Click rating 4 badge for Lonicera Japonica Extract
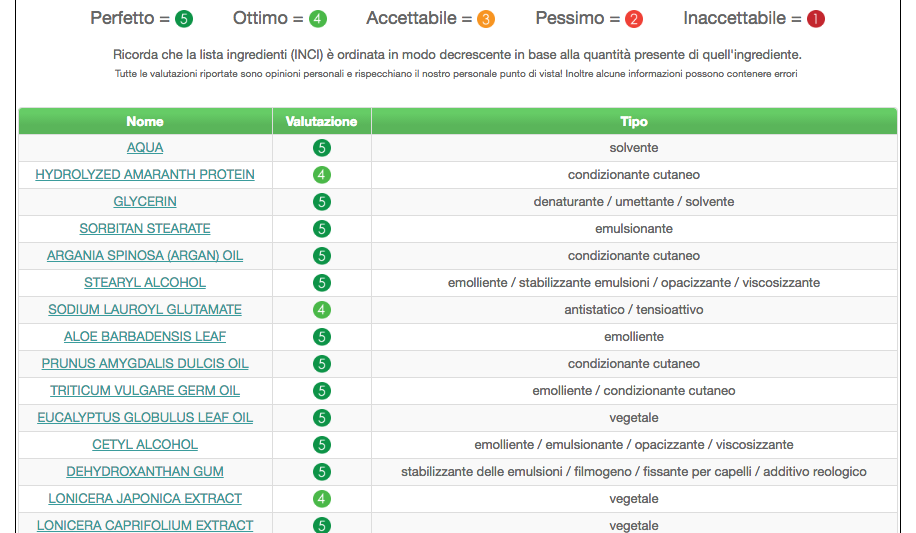 tap(321, 499)
